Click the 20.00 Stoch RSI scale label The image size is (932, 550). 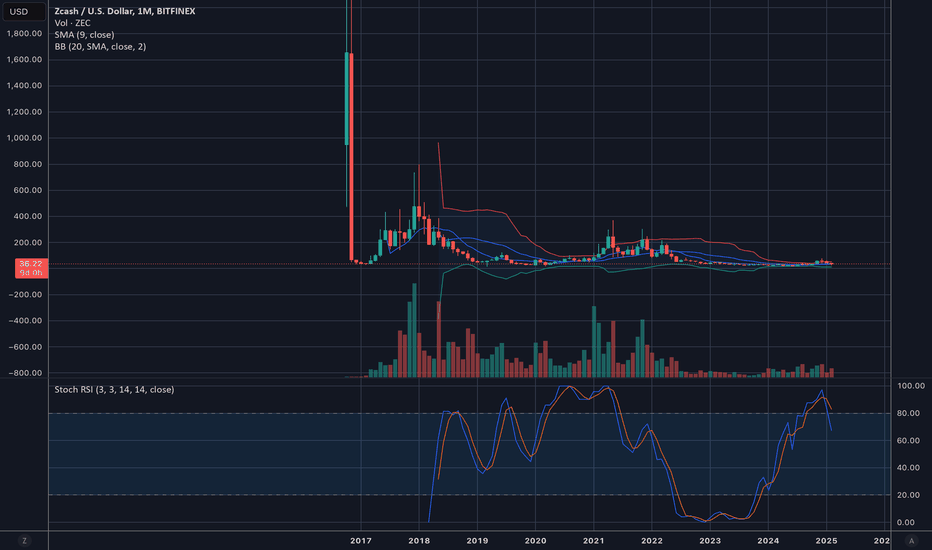click(908, 495)
